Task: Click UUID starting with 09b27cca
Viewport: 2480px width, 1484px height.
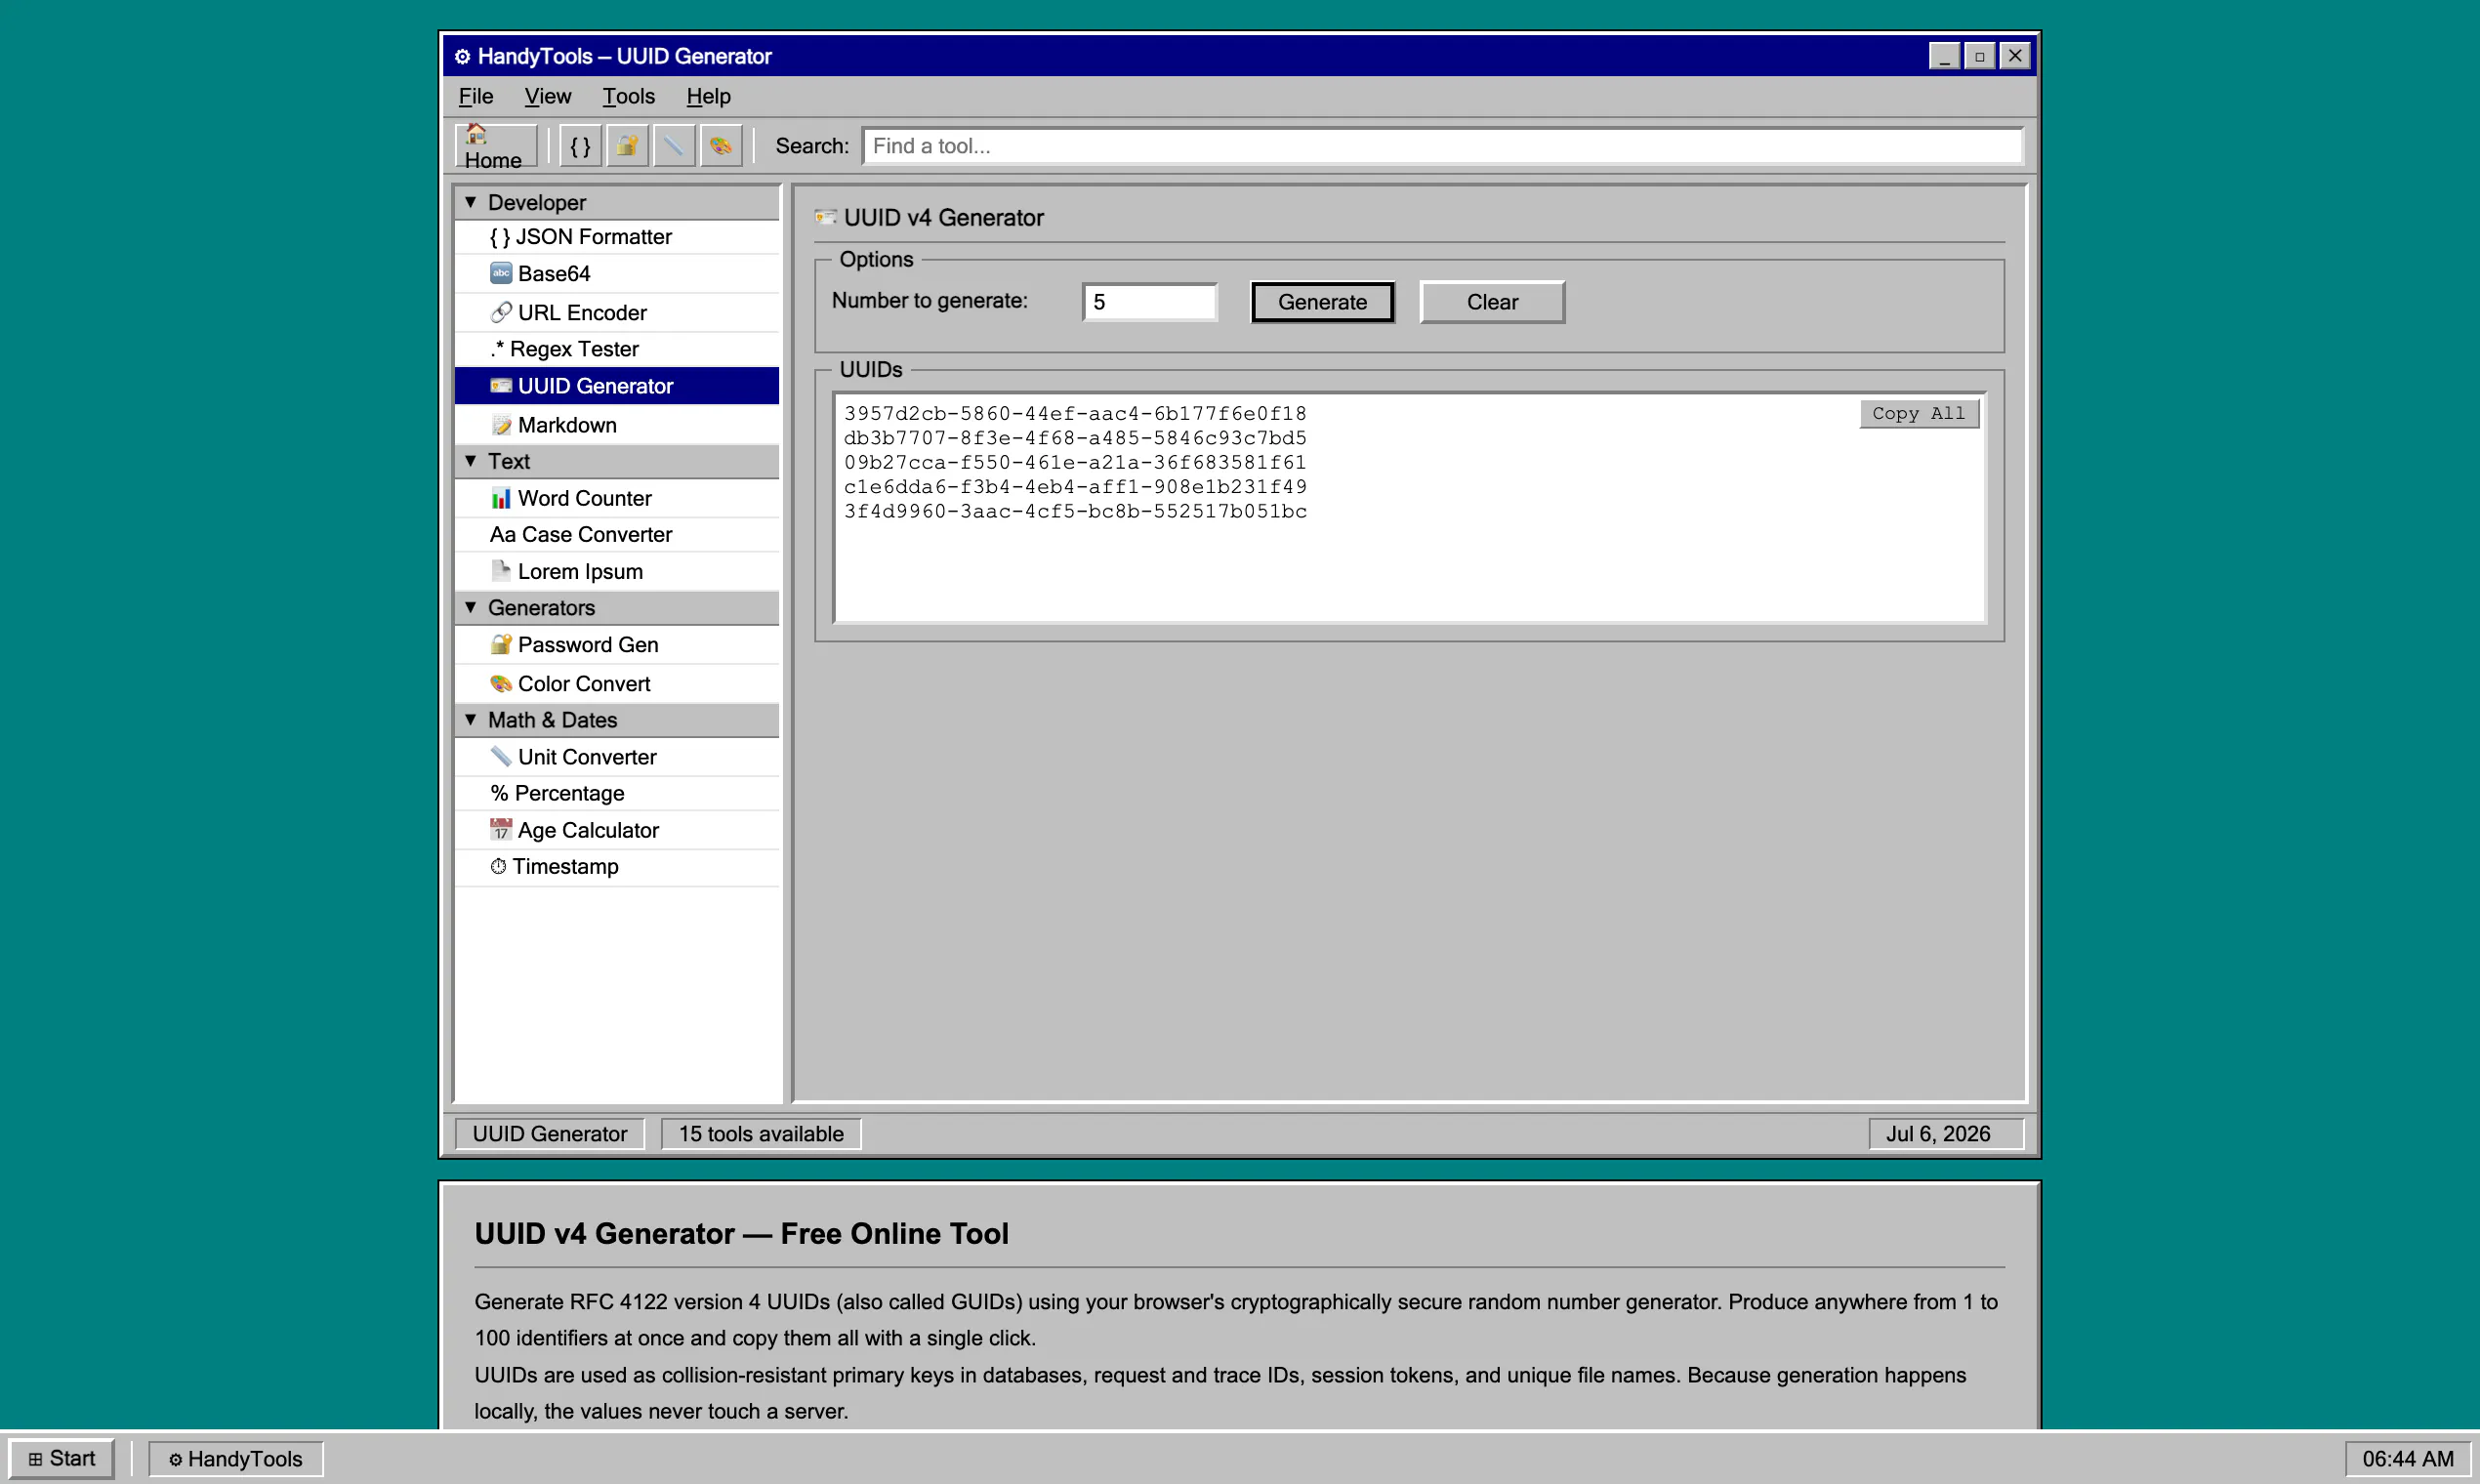Action: point(1075,463)
